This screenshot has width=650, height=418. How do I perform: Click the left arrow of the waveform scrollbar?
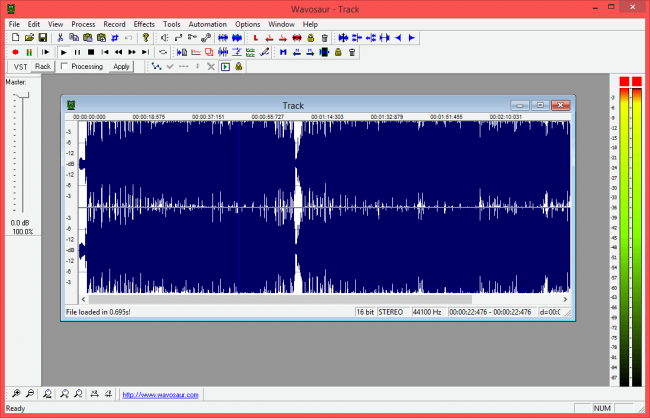[x=83, y=299]
